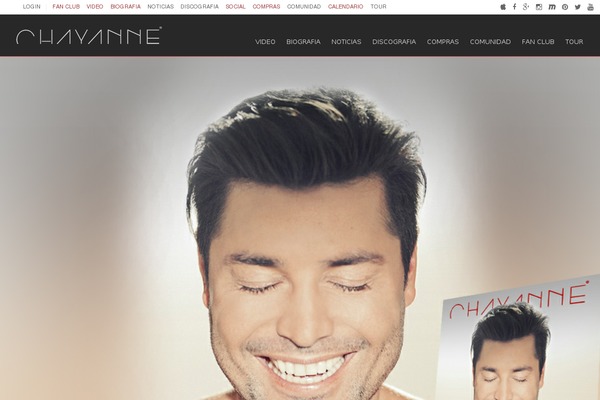The height and width of the screenshot is (400, 600).
Task: Select NOTICIAS in the dark main menu
Action: point(346,42)
